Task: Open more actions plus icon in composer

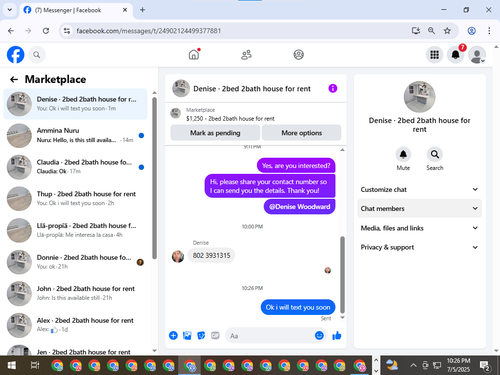Action: [x=173, y=335]
